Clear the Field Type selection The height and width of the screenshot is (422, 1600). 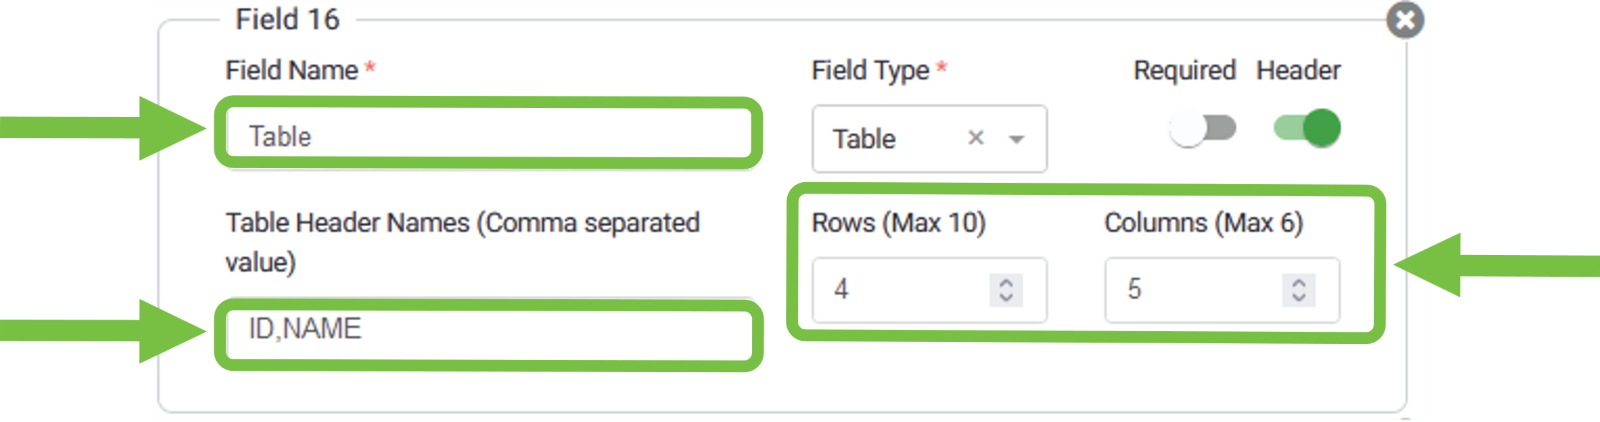[976, 138]
